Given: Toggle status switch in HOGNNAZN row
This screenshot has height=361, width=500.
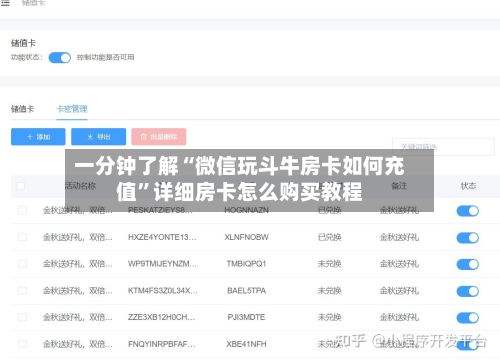Looking at the screenshot, I should point(468,211).
